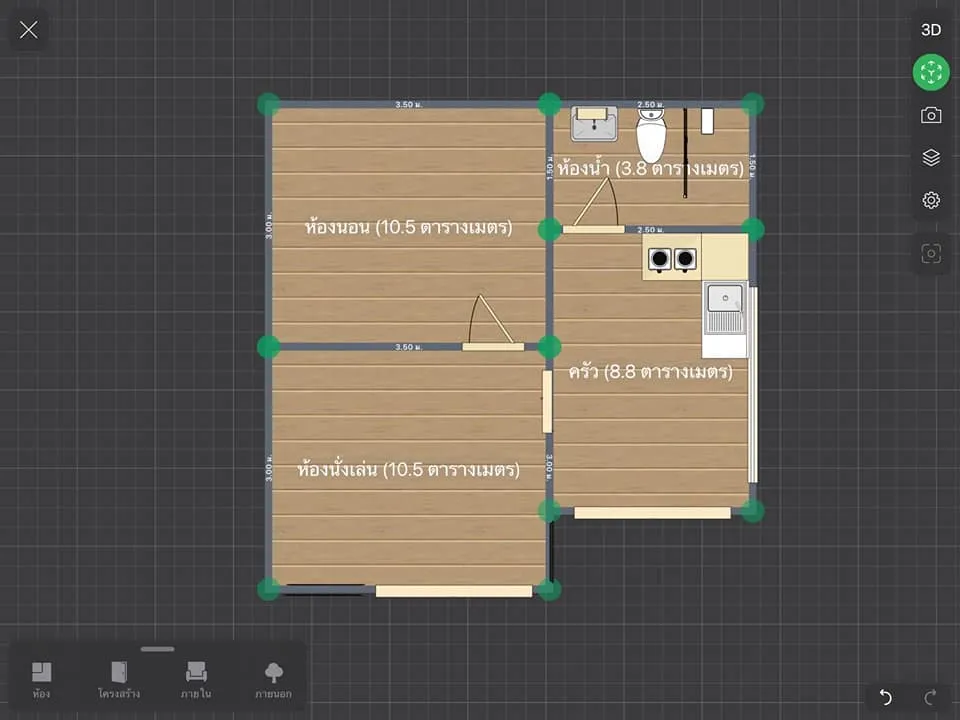The width and height of the screenshot is (960, 720).
Task: Open the ห้อง (Room) tab
Action: point(42,680)
